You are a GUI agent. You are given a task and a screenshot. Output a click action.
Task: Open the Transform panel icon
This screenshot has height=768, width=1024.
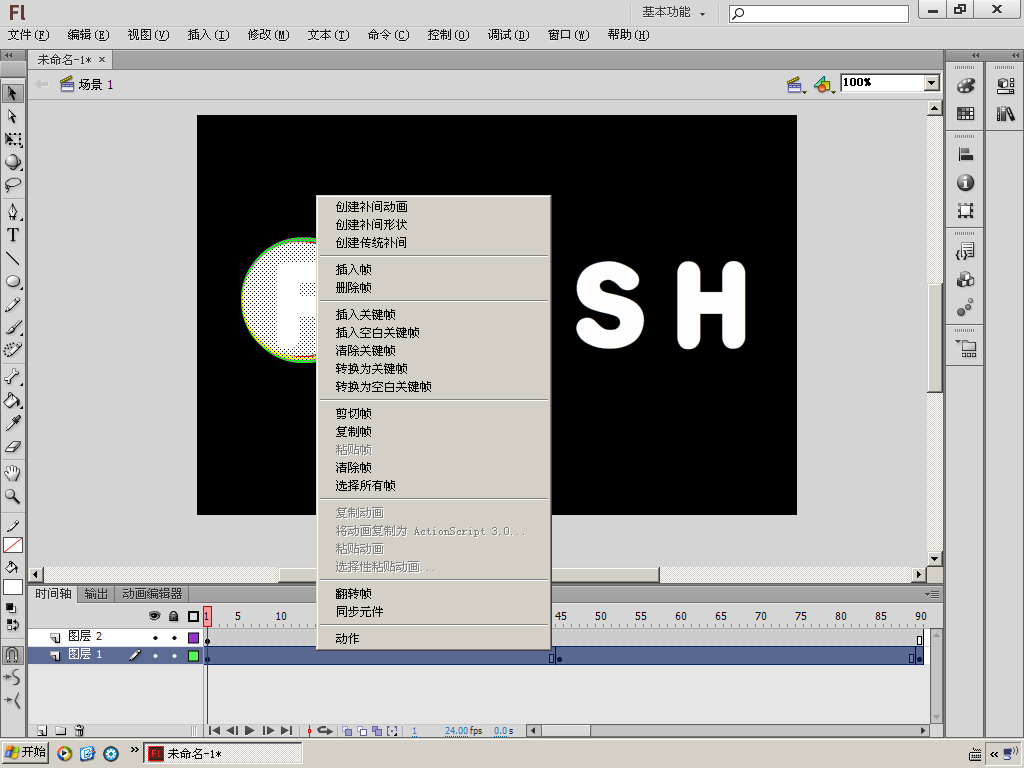pyautogui.click(x=965, y=211)
